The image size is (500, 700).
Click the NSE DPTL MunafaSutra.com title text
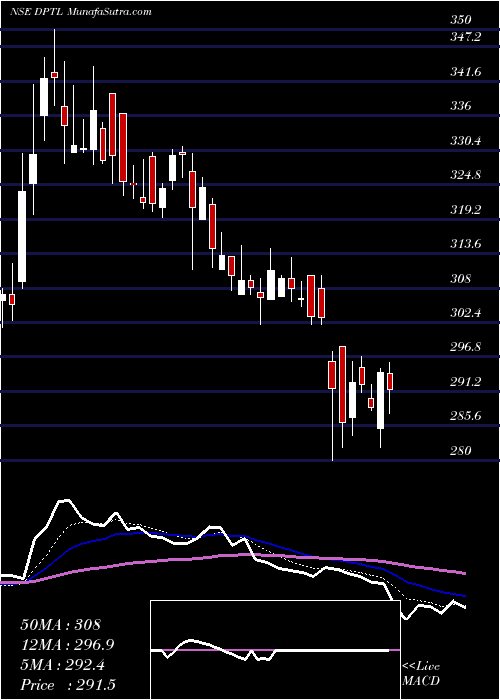(x=81, y=12)
